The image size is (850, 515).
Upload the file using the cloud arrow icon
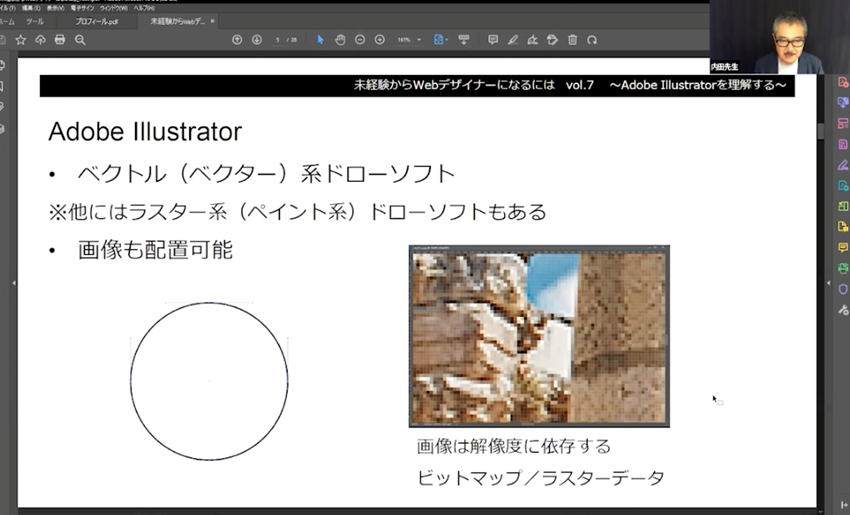pos(40,40)
